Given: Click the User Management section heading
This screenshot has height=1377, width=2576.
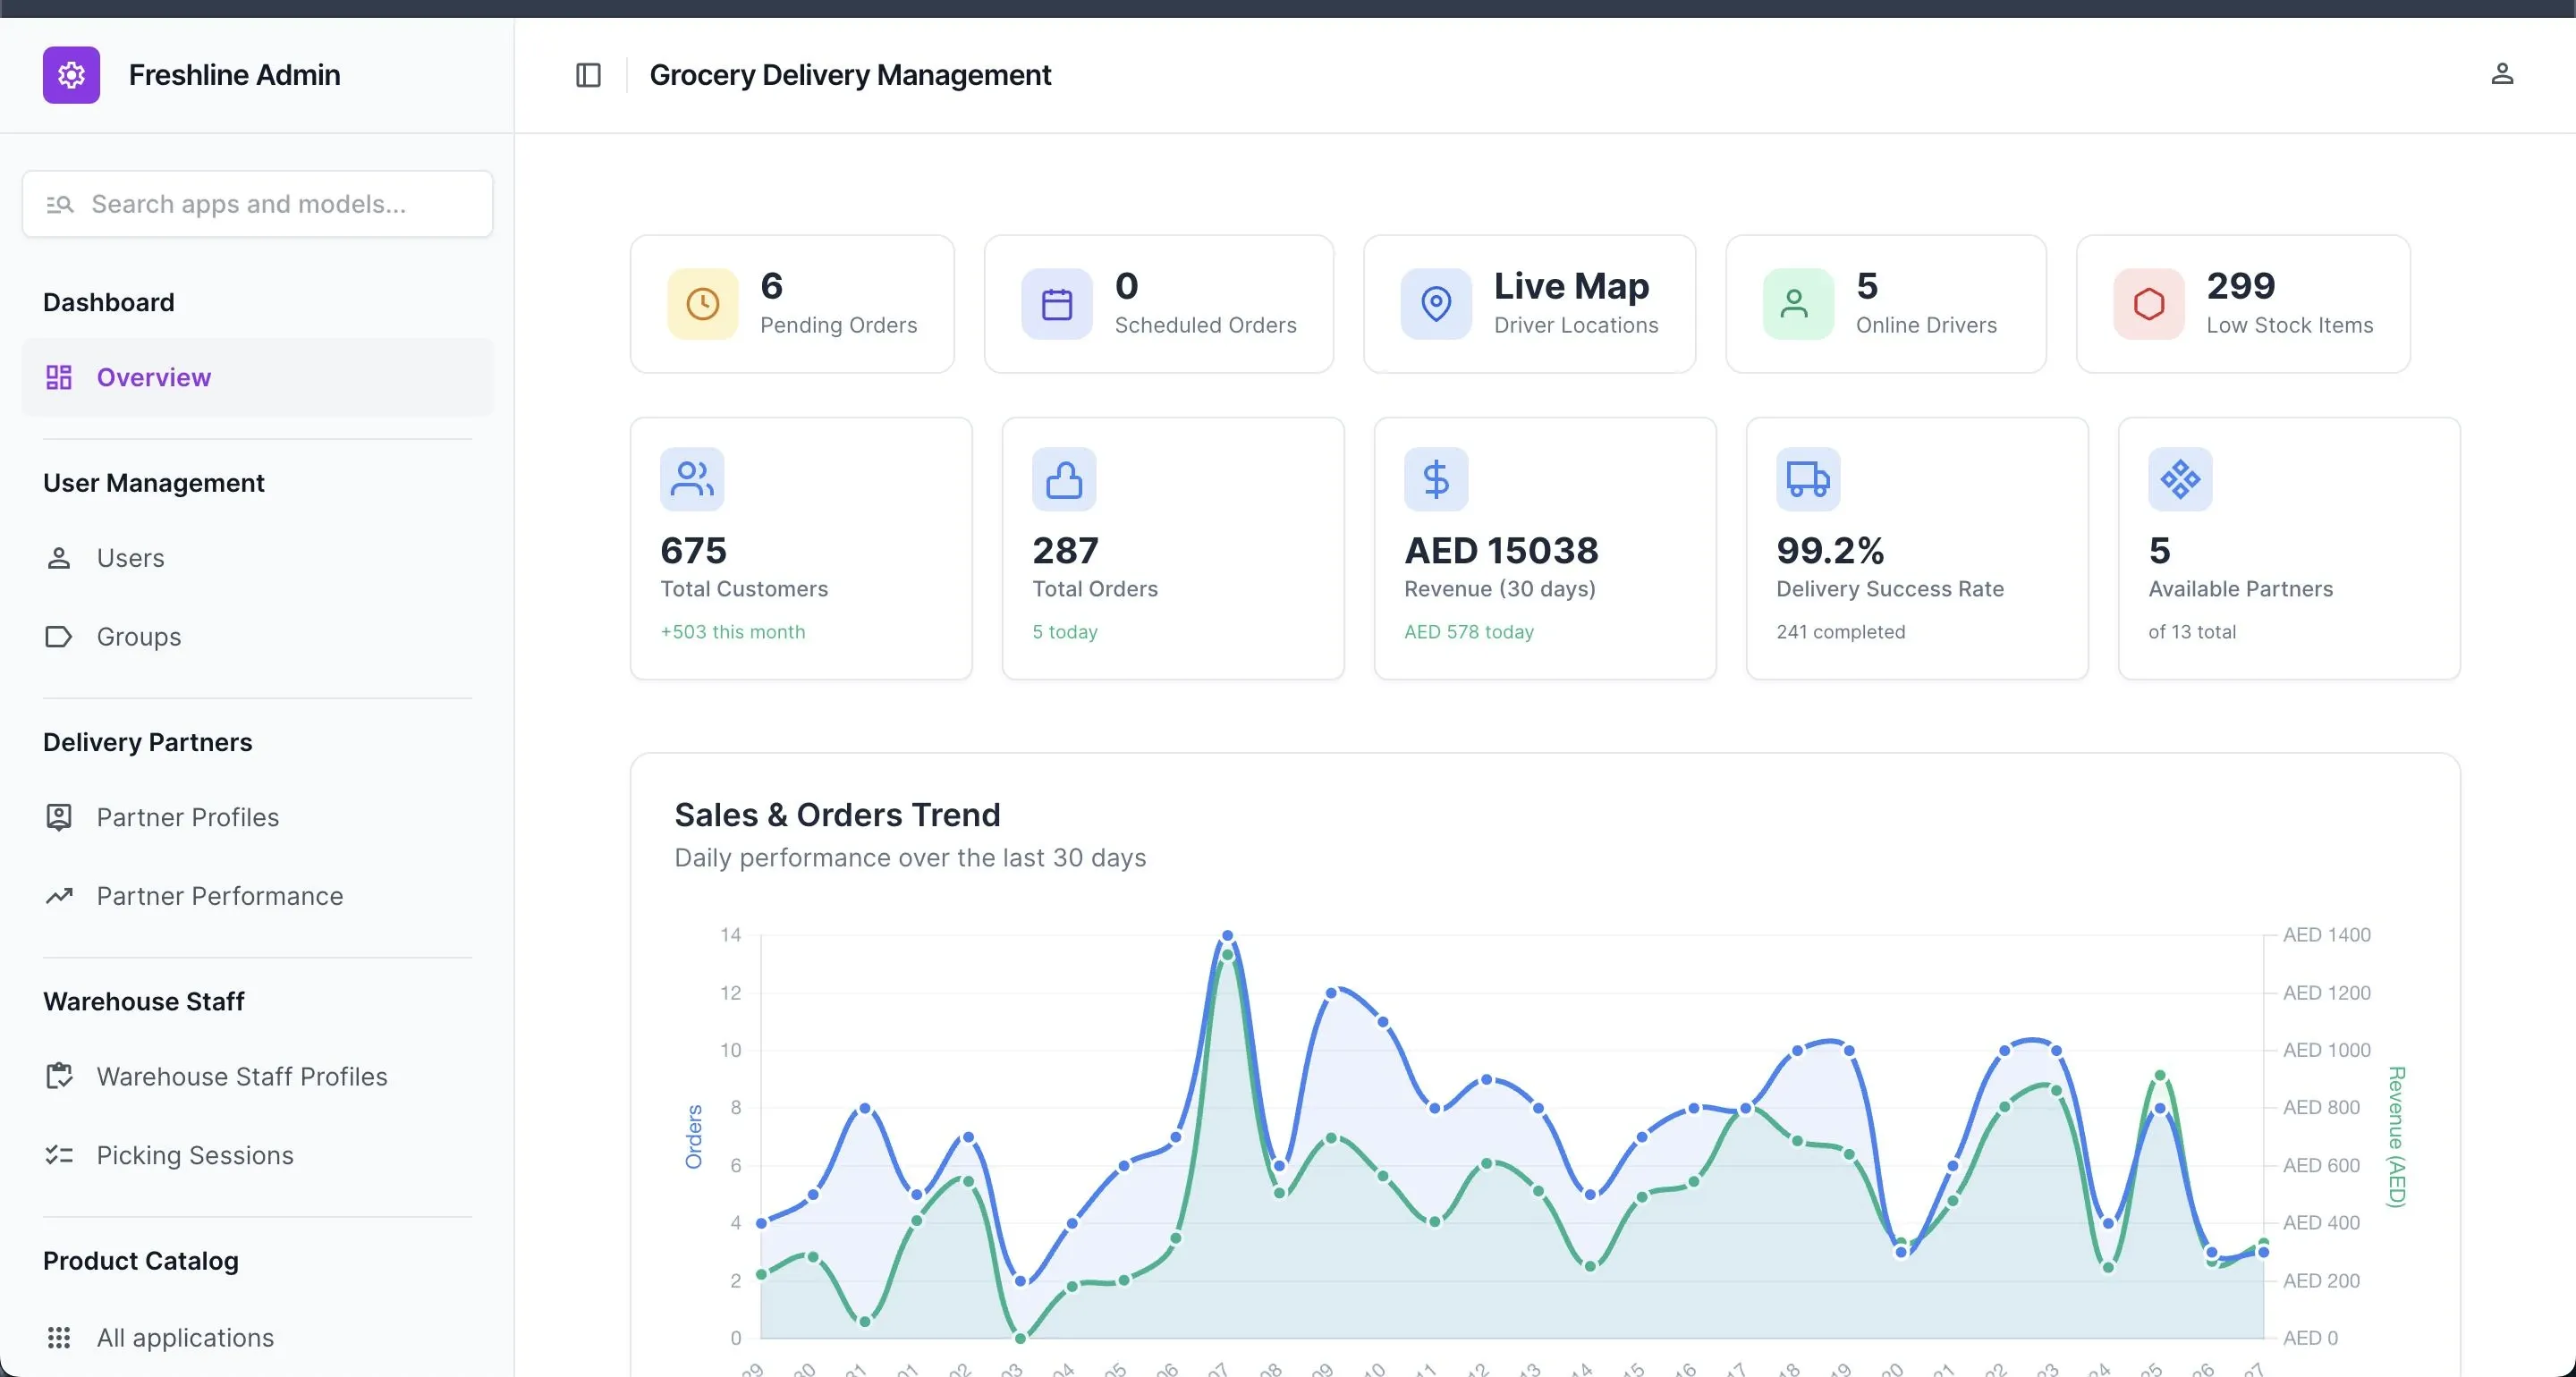Looking at the screenshot, I should pyautogui.click(x=154, y=483).
